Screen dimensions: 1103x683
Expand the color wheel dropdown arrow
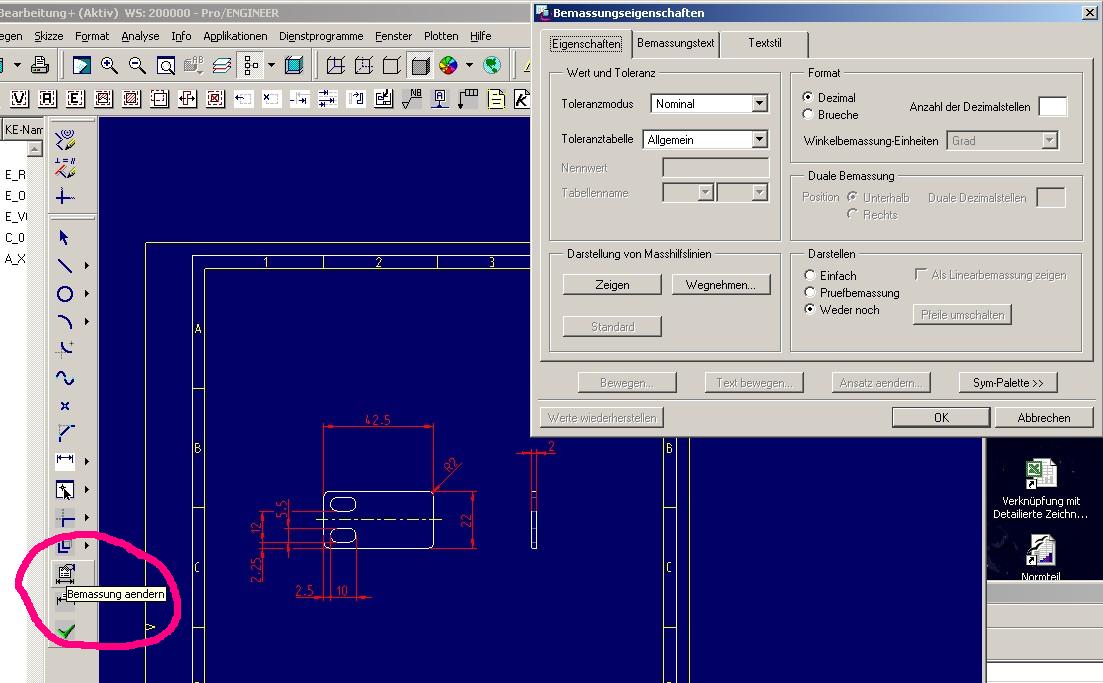(470, 65)
